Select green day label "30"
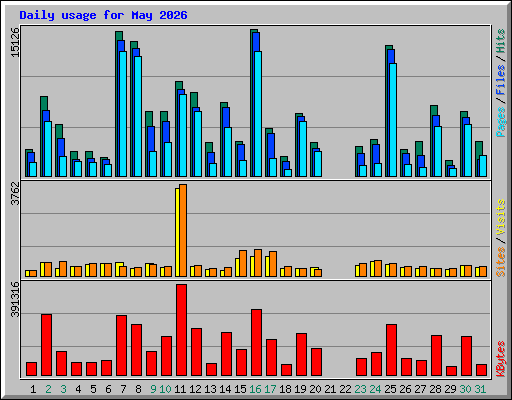 (465, 389)
